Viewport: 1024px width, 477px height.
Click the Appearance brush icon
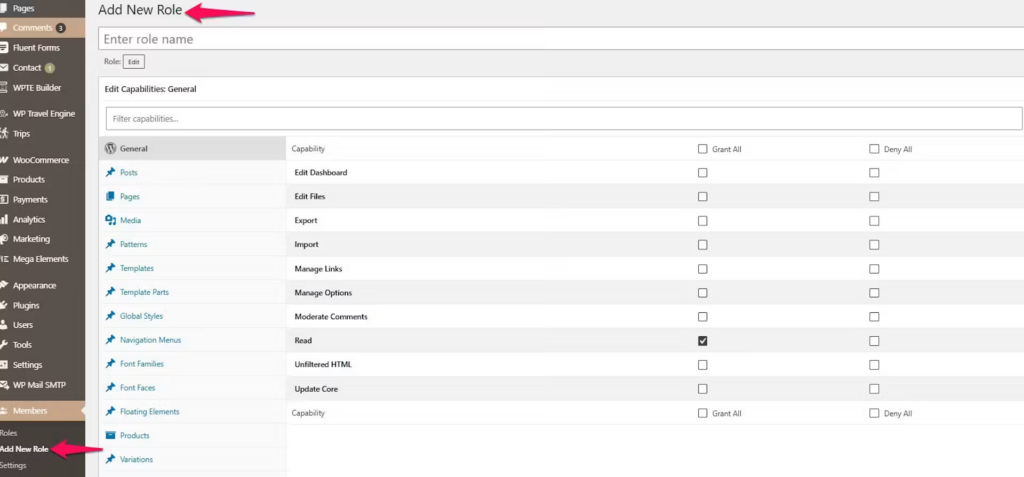(3, 286)
